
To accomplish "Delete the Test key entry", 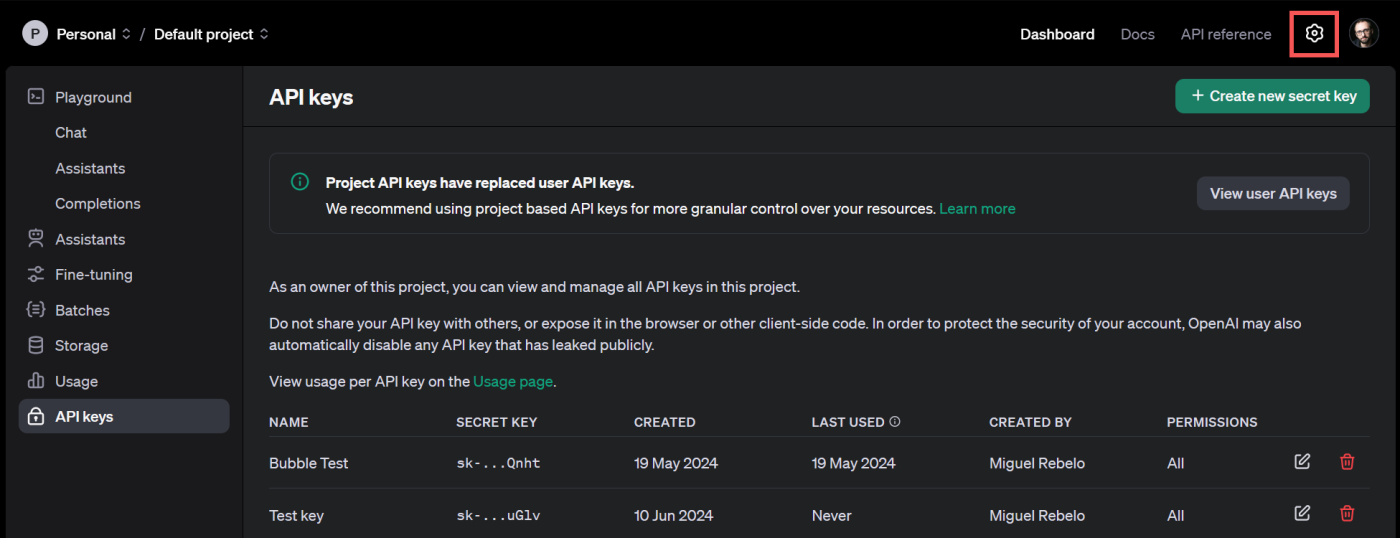I will tap(1347, 514).
